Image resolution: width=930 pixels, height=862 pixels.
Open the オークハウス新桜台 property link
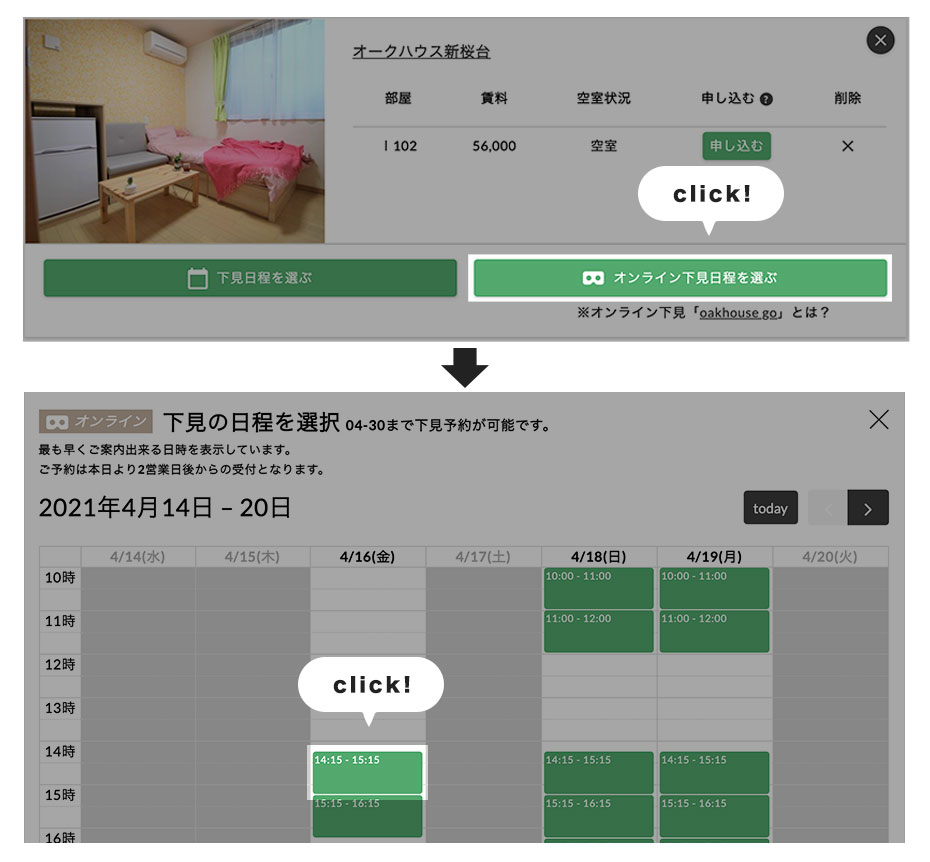(x=421, y=52)
